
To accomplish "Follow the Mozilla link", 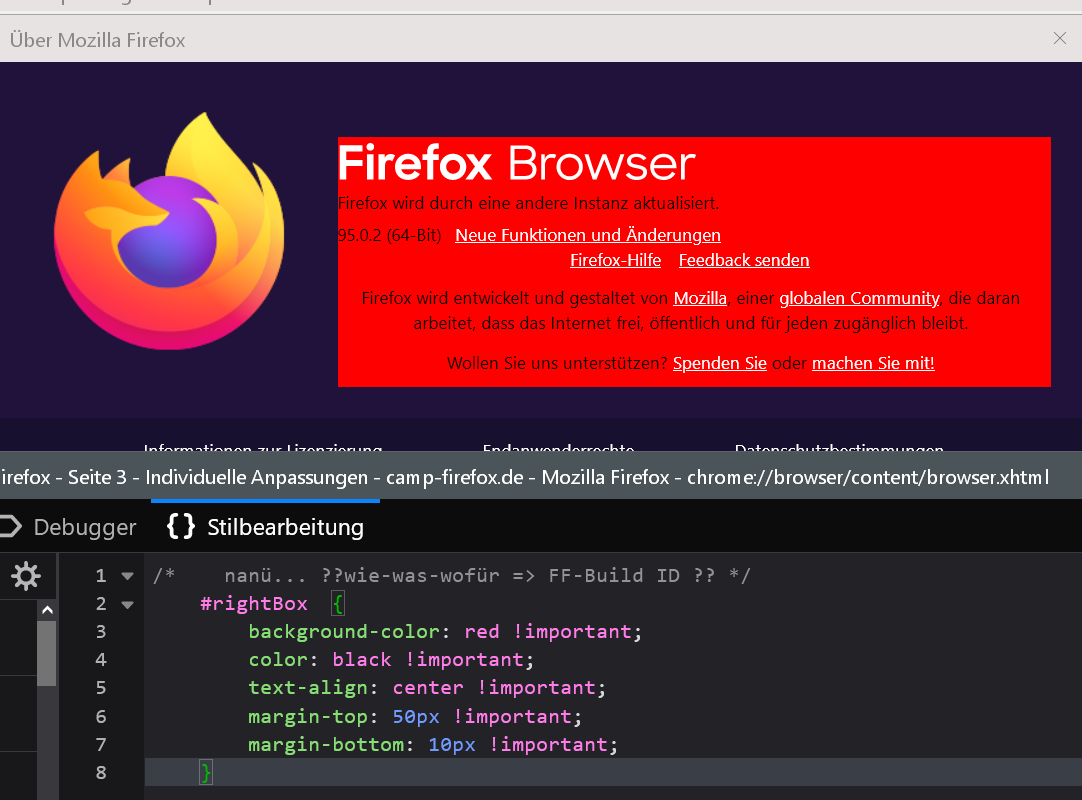I will point(700,298).
